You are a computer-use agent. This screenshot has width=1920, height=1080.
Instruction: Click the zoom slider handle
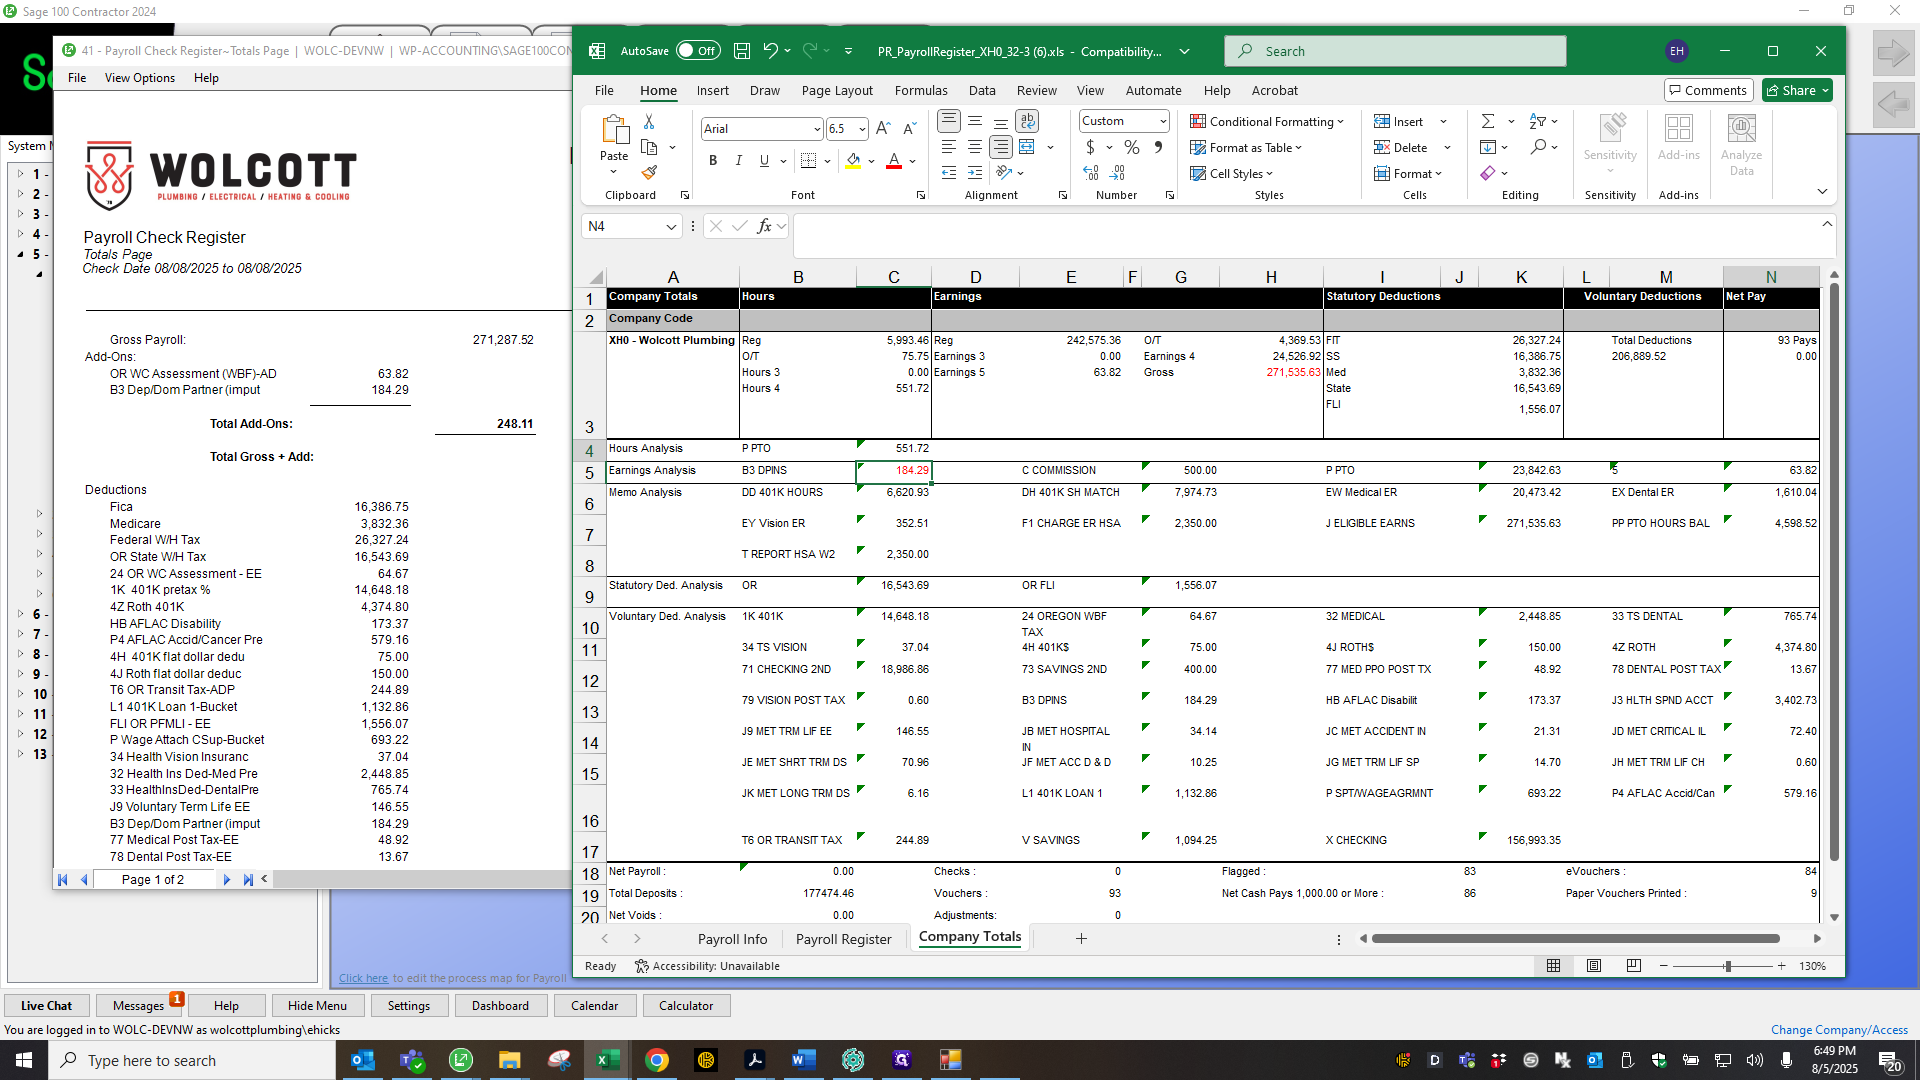pos(1727,966)
